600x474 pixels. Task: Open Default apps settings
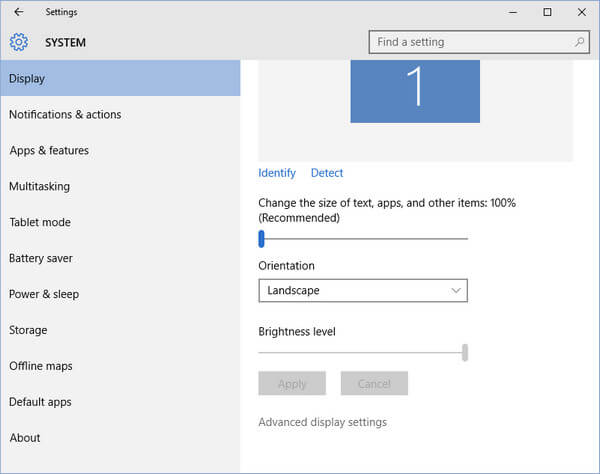121,402
